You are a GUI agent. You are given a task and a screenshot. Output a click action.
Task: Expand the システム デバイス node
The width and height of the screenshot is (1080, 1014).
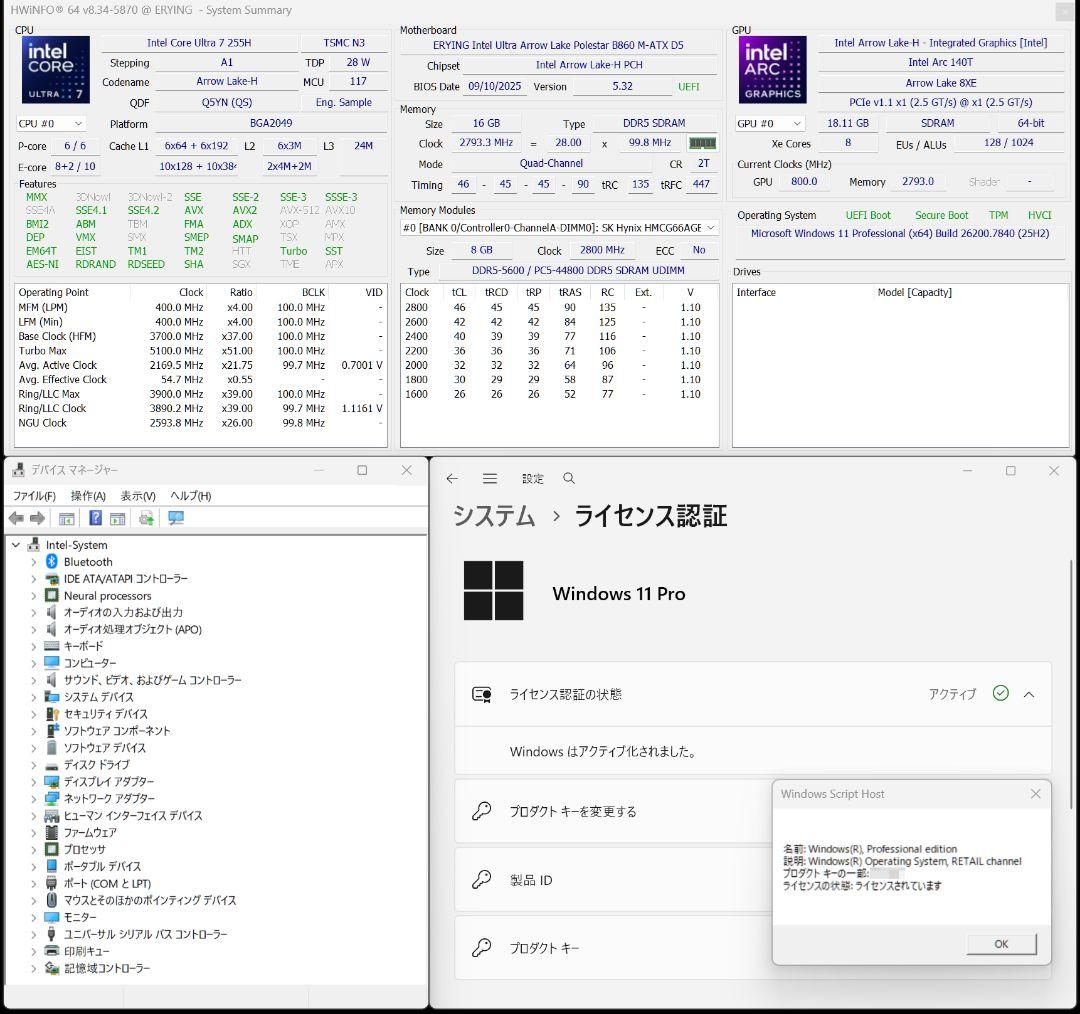[34, 697]
